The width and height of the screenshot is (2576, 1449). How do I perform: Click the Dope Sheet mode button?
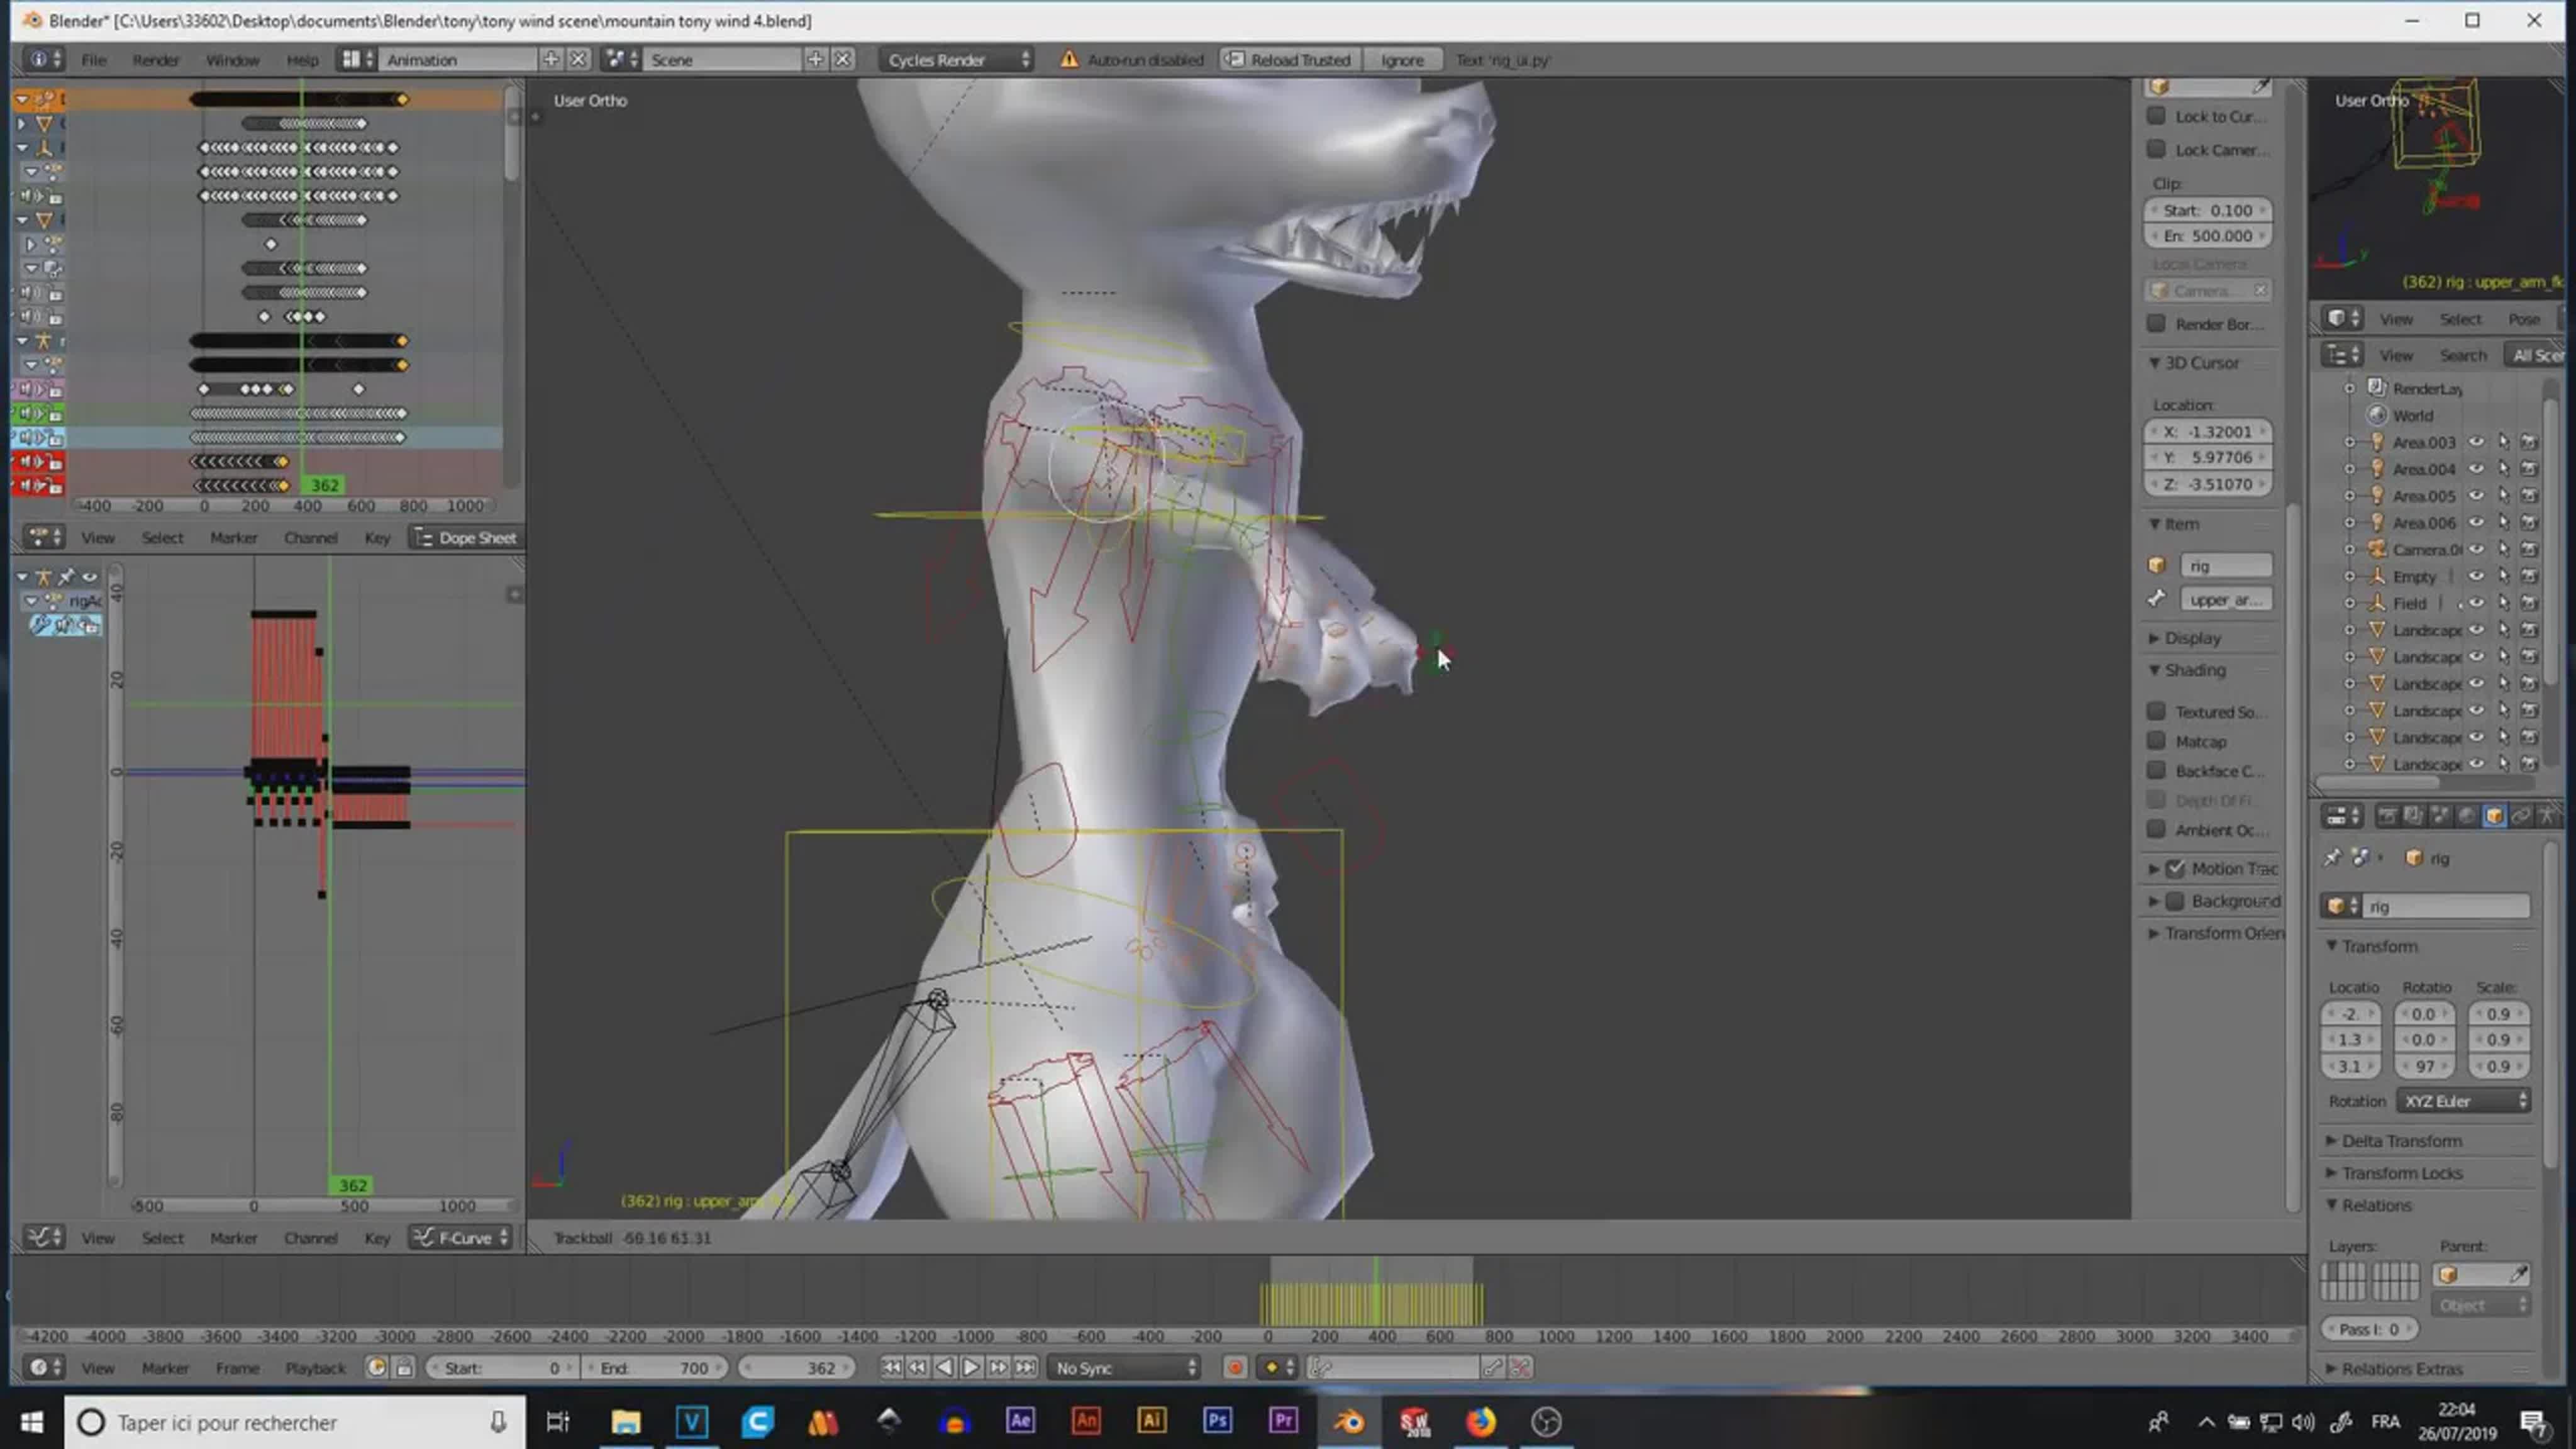click(x=466, y=538)
